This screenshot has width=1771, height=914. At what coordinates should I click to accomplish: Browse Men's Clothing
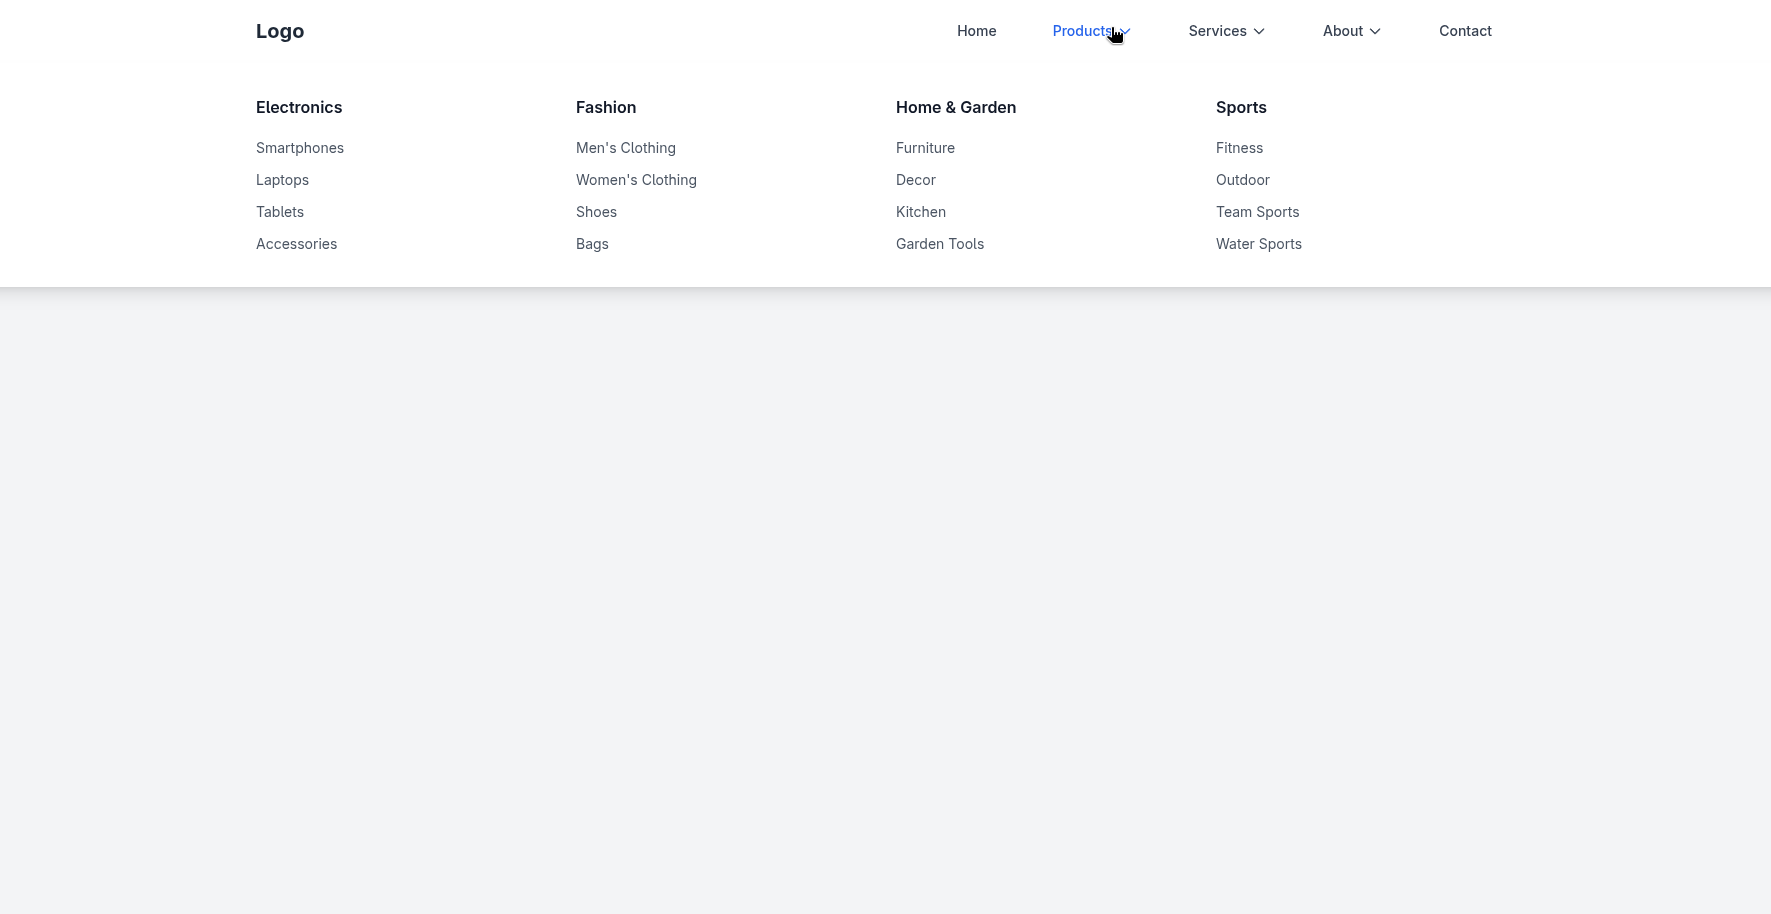click(x=626, y=148)
